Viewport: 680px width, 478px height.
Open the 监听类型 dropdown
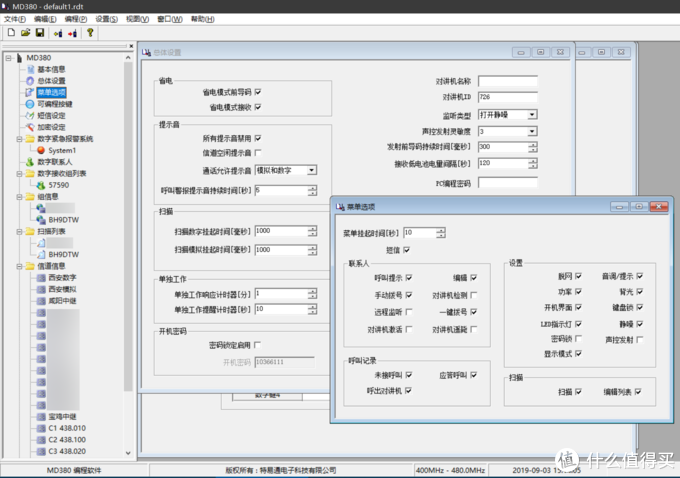pos(532,115)
